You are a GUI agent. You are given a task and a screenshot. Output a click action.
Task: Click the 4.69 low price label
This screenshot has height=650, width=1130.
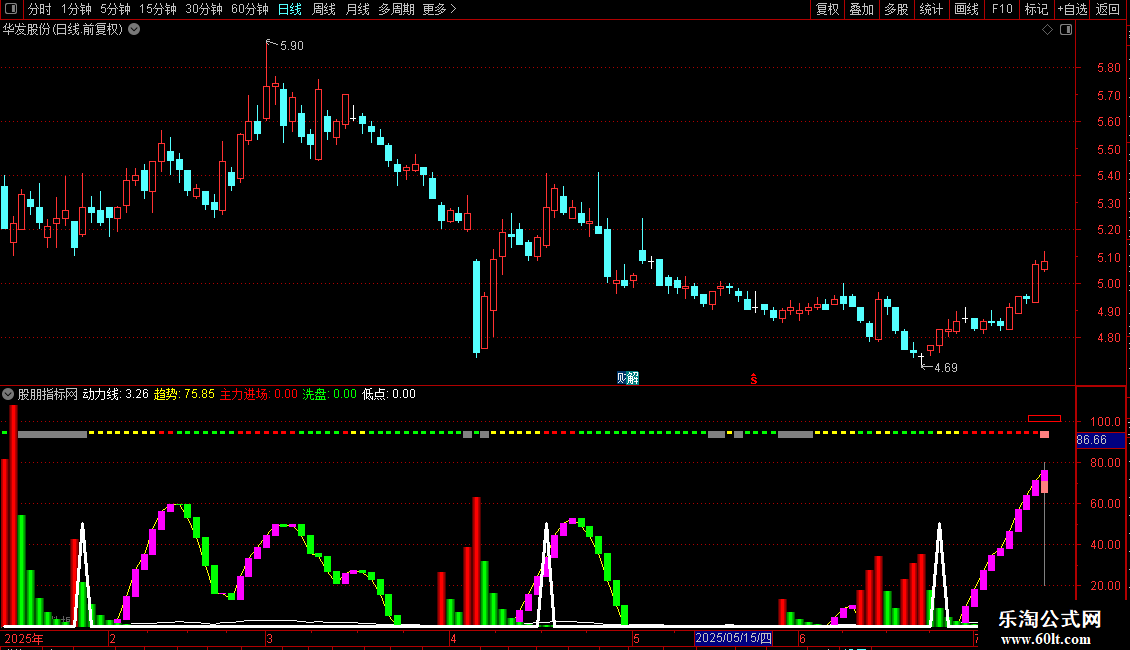(946, 368)
